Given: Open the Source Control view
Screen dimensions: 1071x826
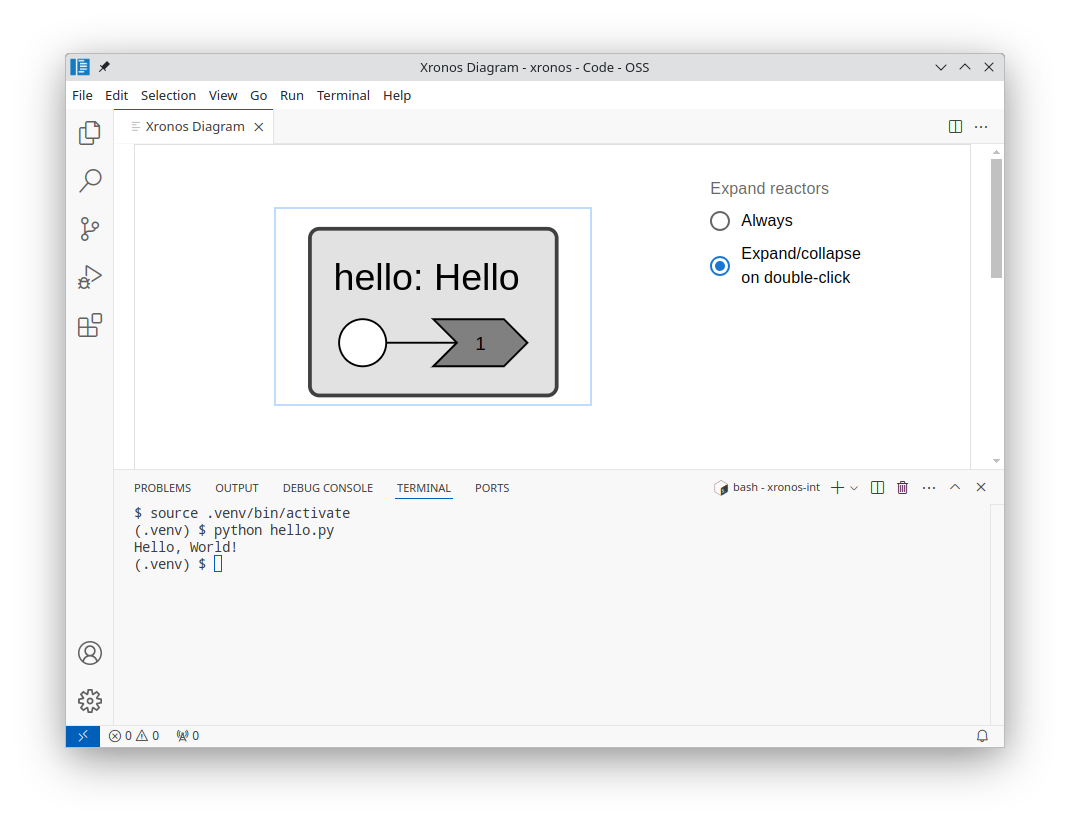Looking at the screenshot, I should [89, 229].
